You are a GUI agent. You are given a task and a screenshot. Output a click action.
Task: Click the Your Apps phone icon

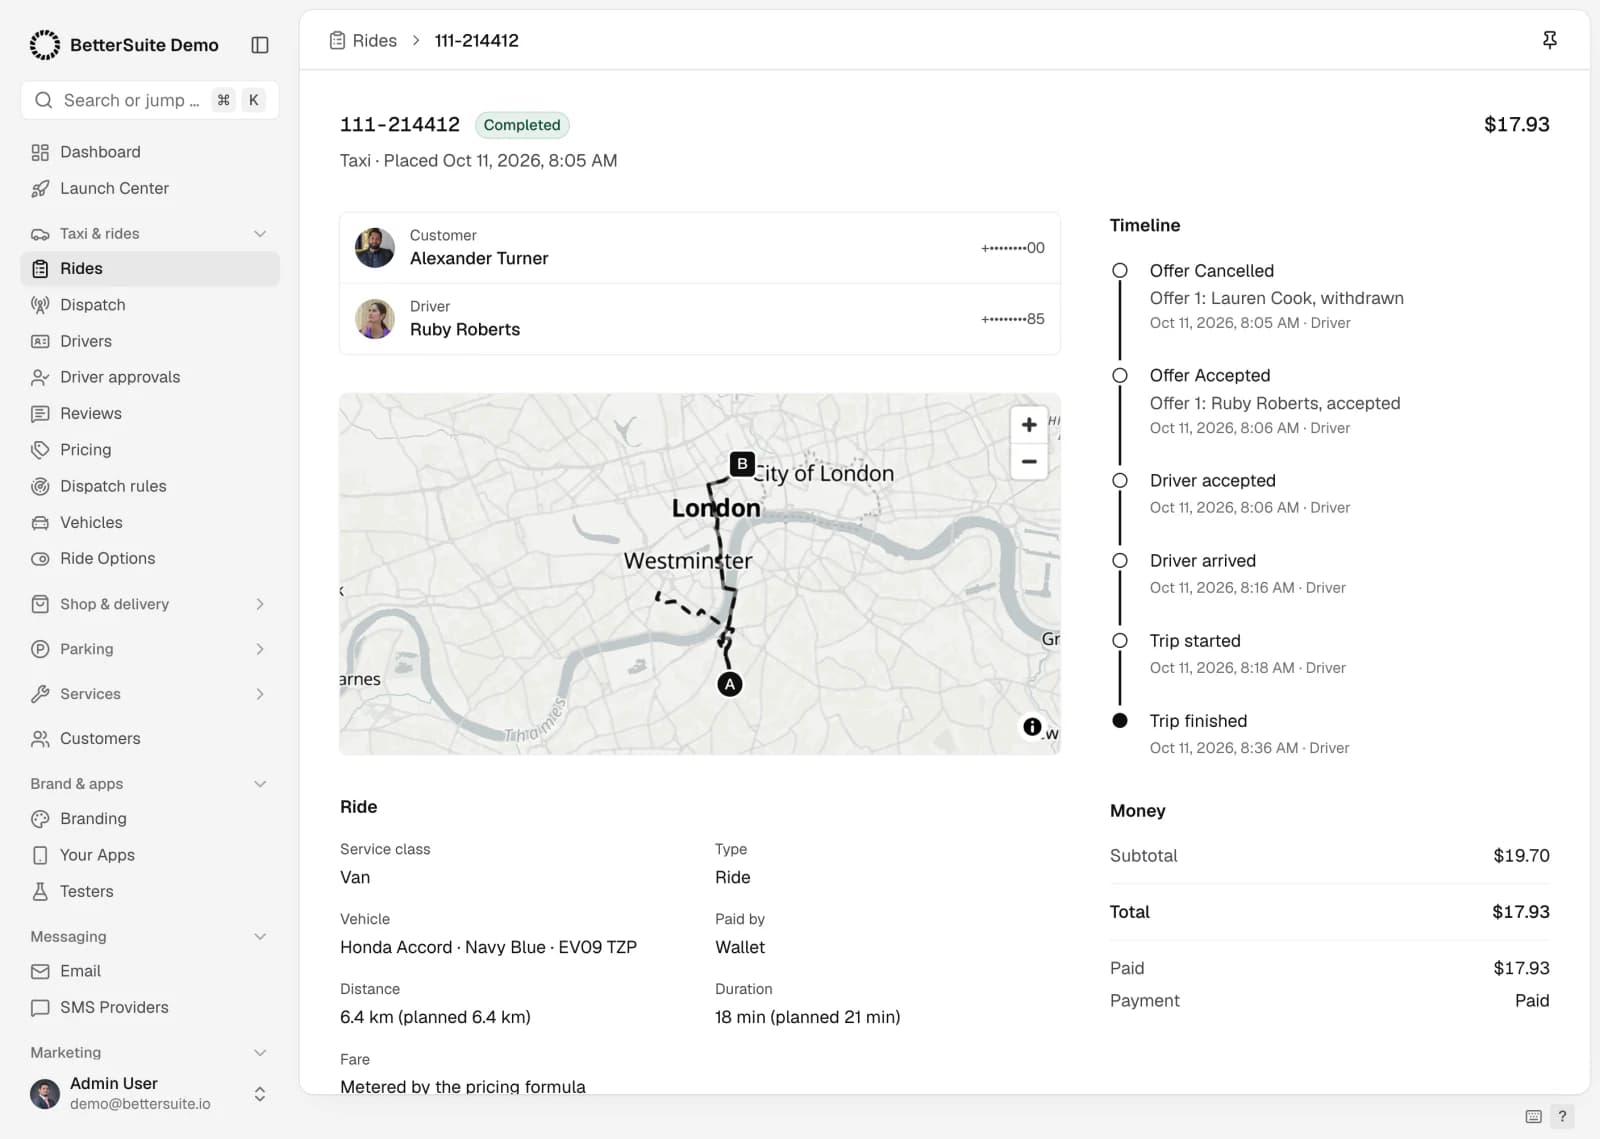click(40, 855)
